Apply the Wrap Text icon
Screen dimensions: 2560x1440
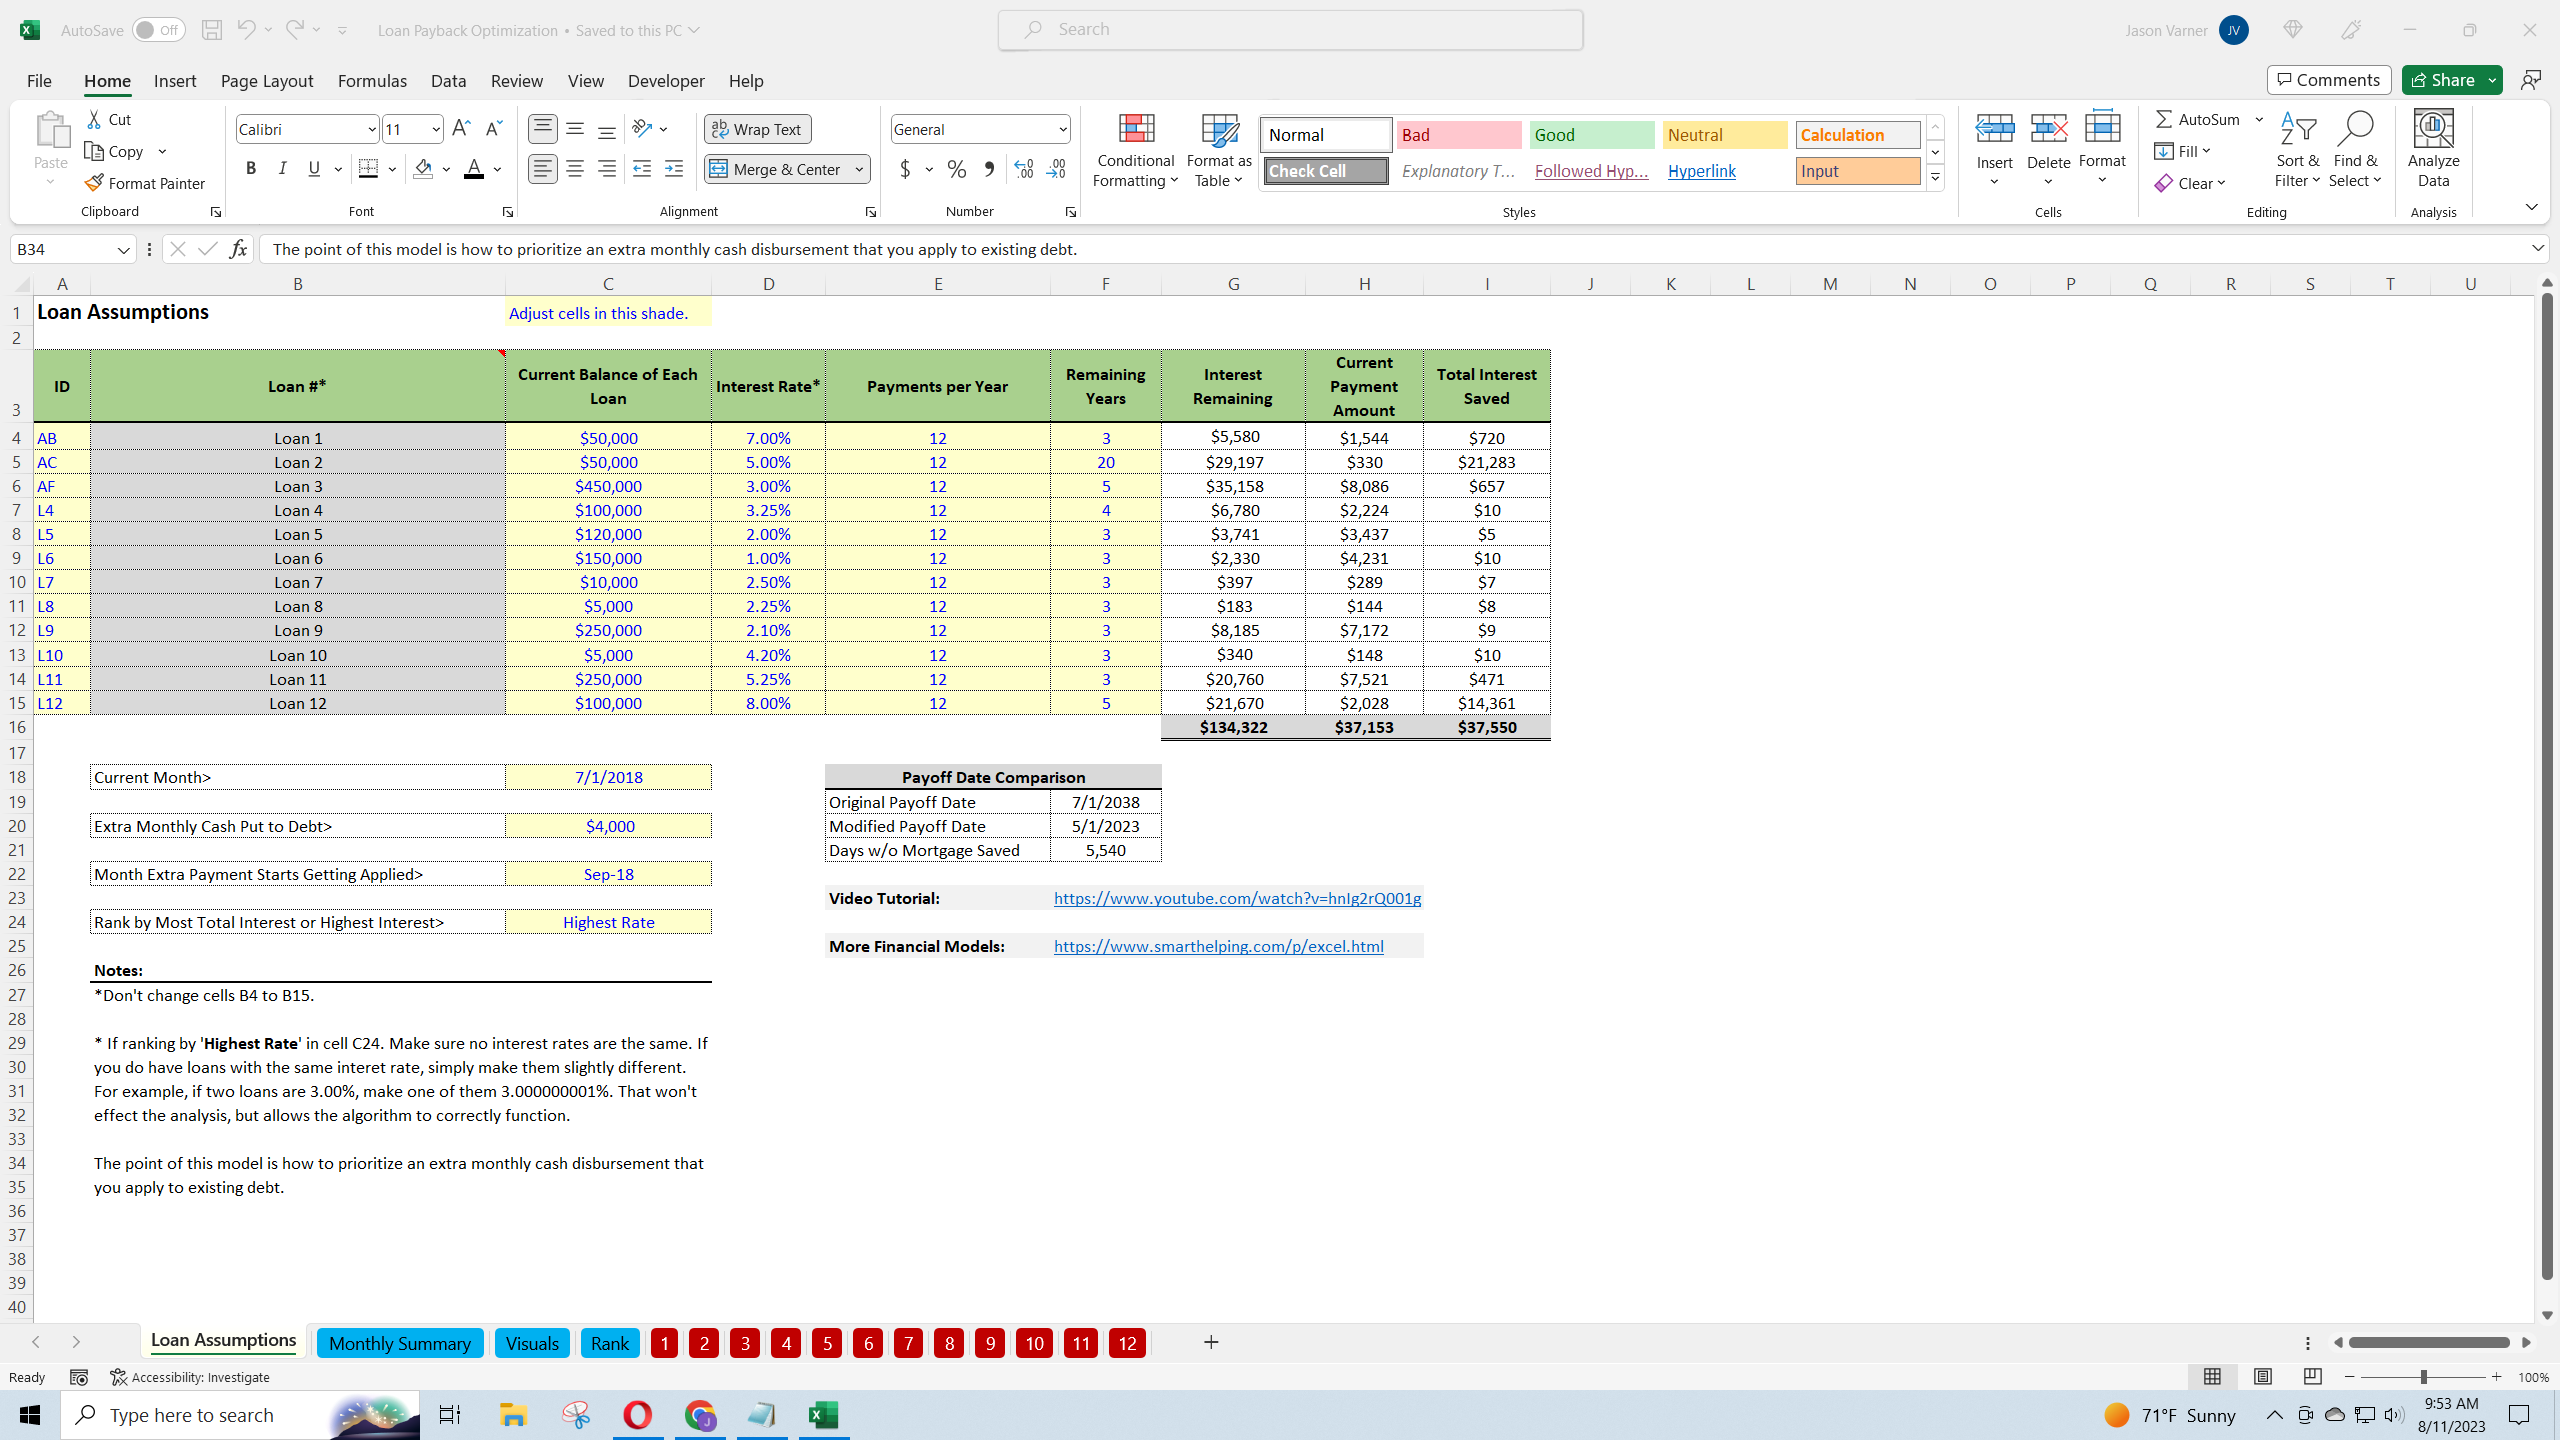coord(757,129)
